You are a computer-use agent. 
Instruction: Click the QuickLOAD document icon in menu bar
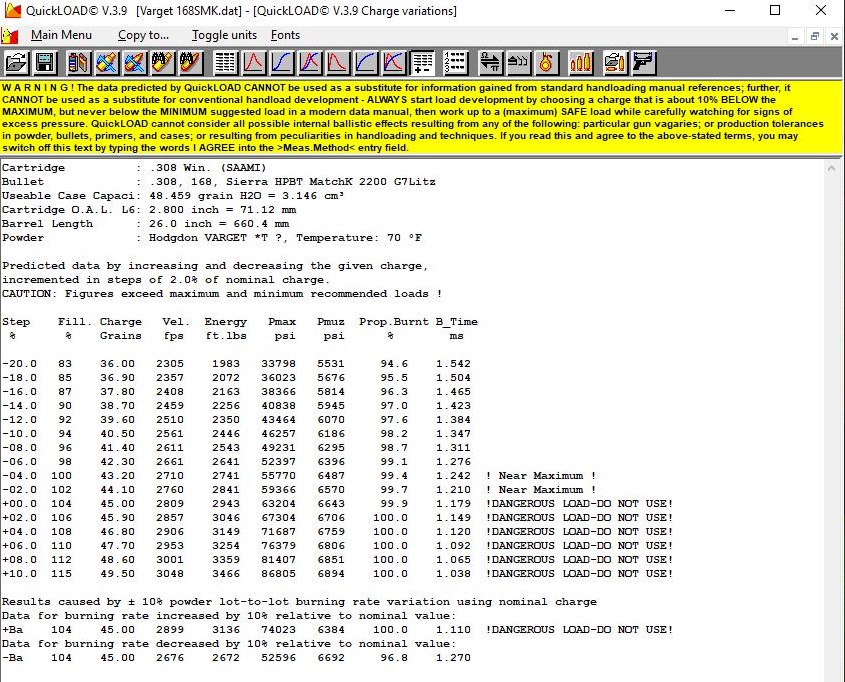pyautogui.click(x=11, y=35)
